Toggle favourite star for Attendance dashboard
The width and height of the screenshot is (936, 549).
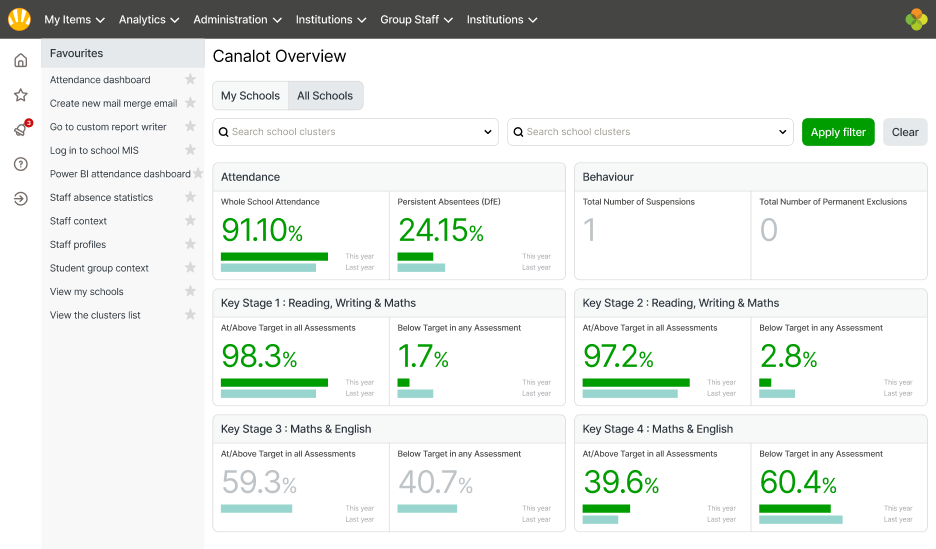(190, 80)
